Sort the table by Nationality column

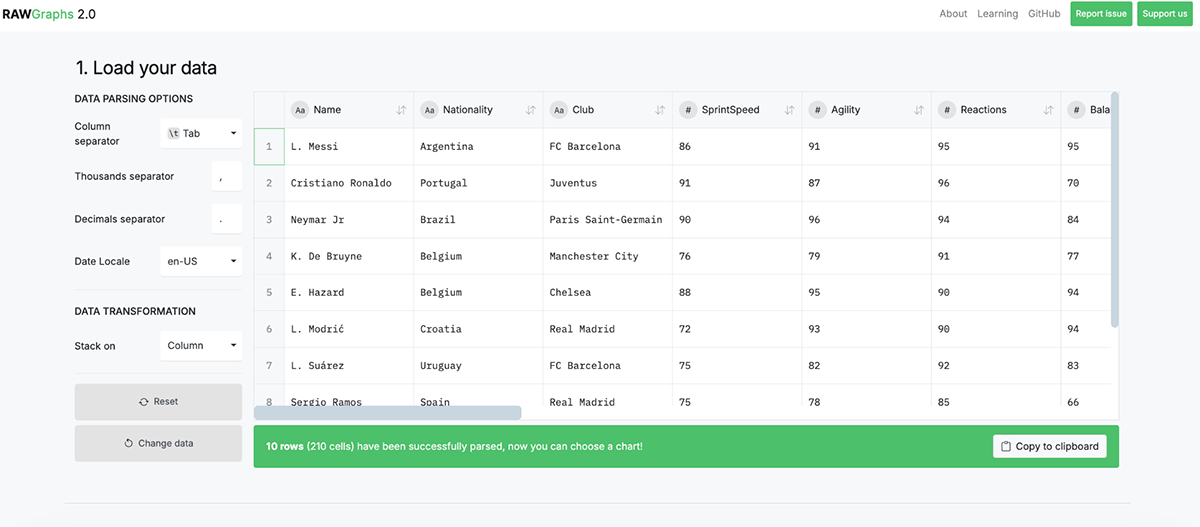[530, 110]
